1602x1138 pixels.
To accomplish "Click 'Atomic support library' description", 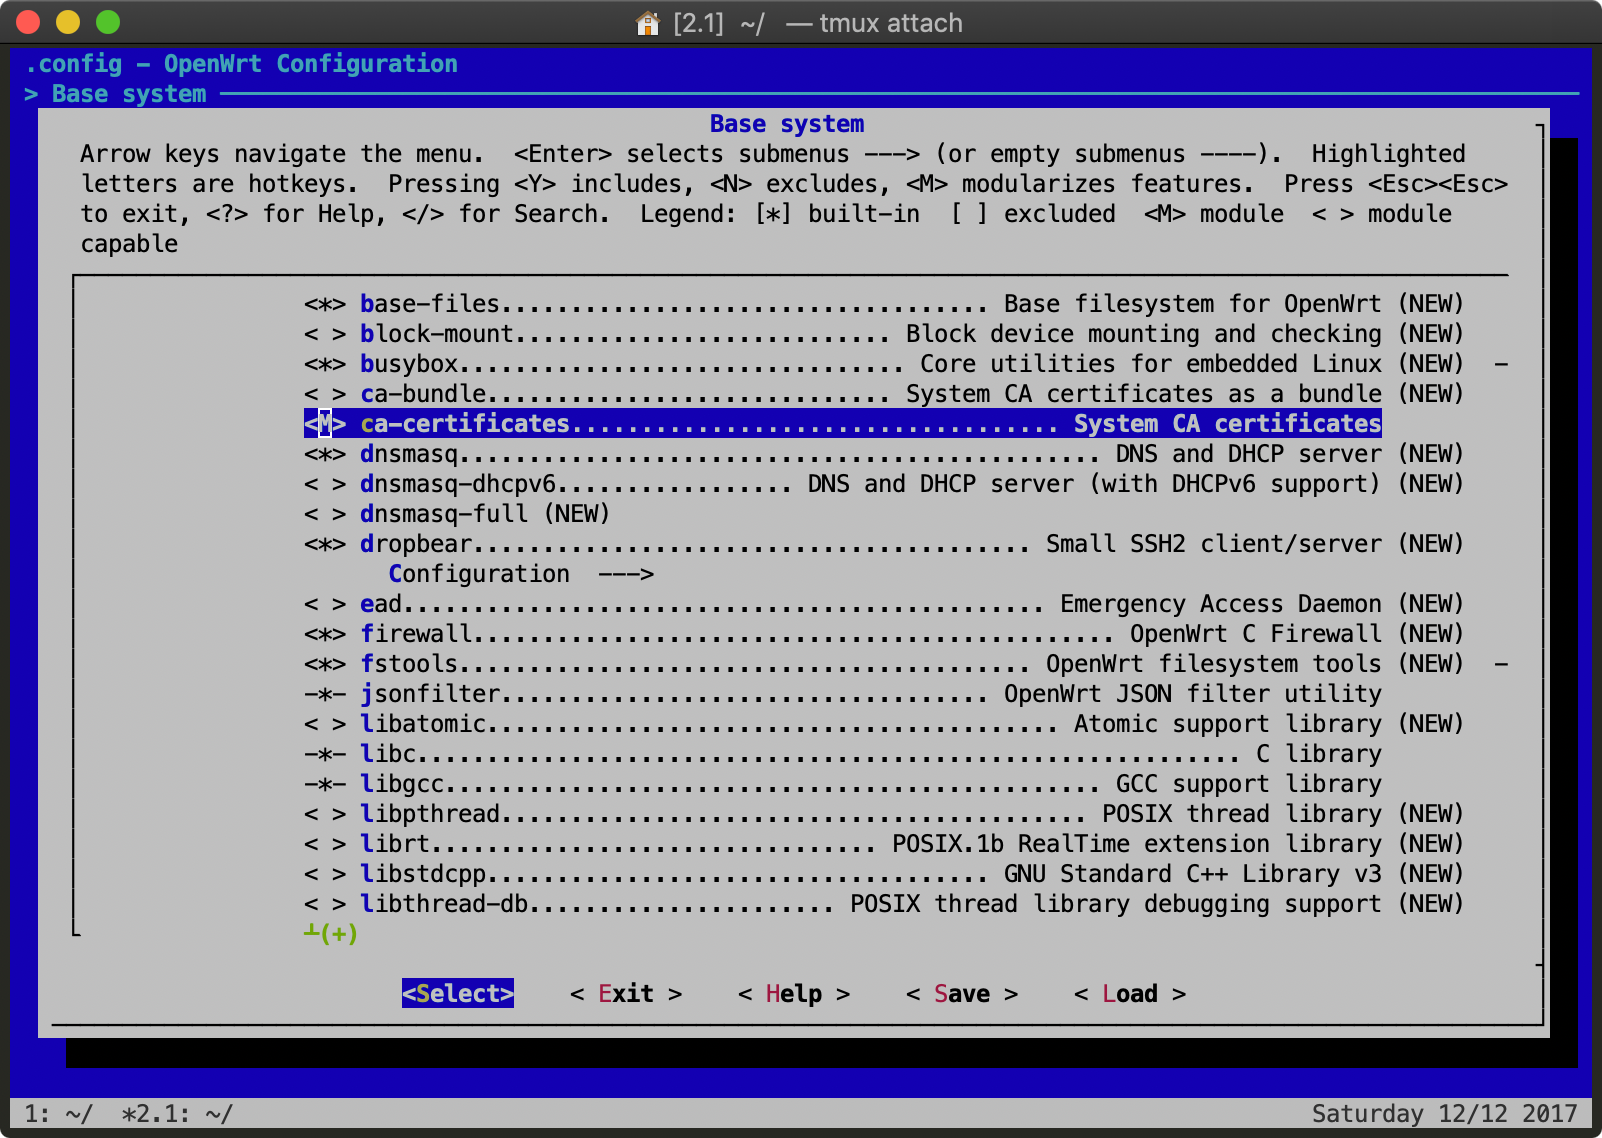I will pyautogui.click(x=1228, y=724).
